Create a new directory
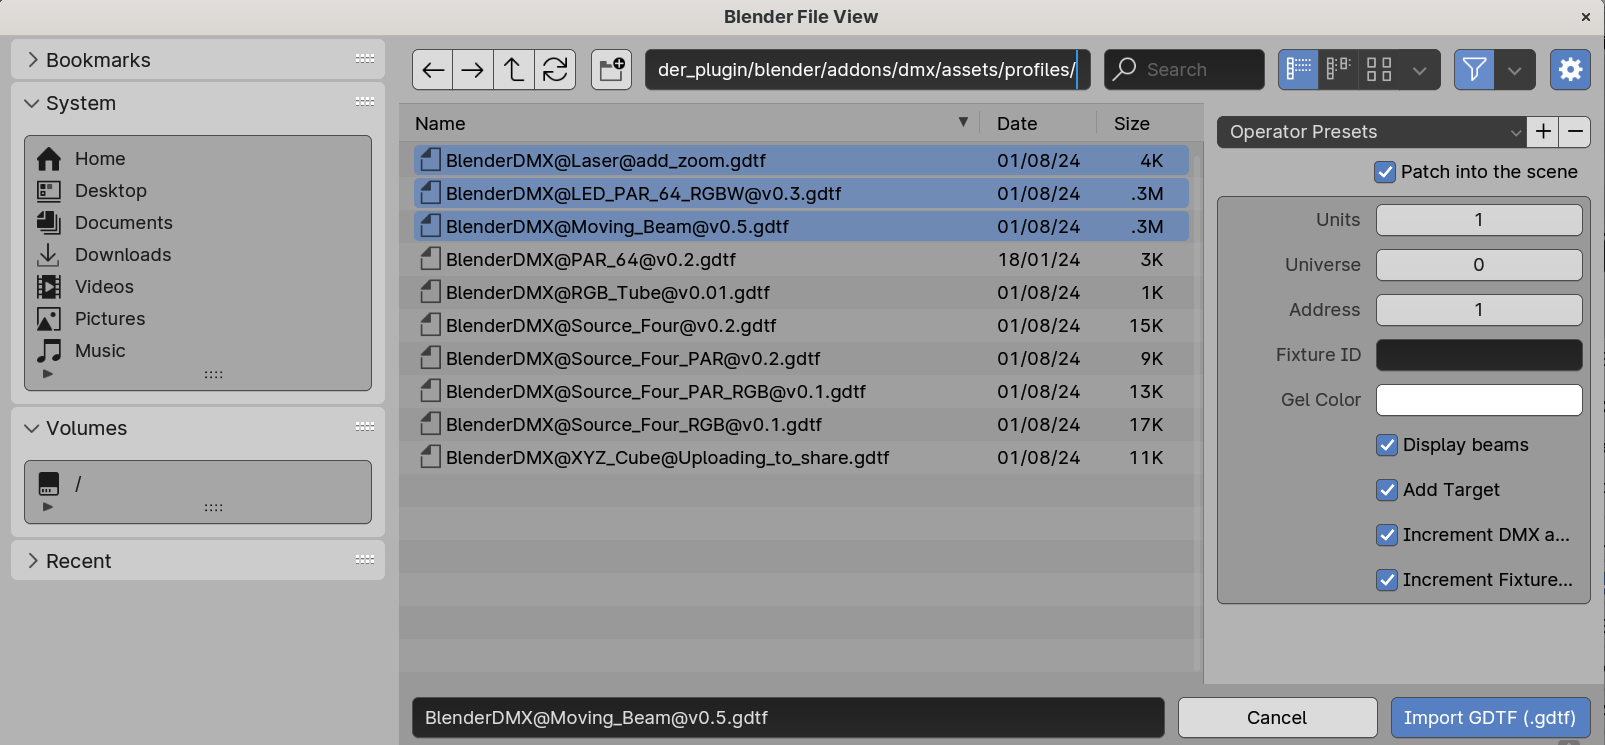This screenshot has height=745, width=1605. point(611,70)
